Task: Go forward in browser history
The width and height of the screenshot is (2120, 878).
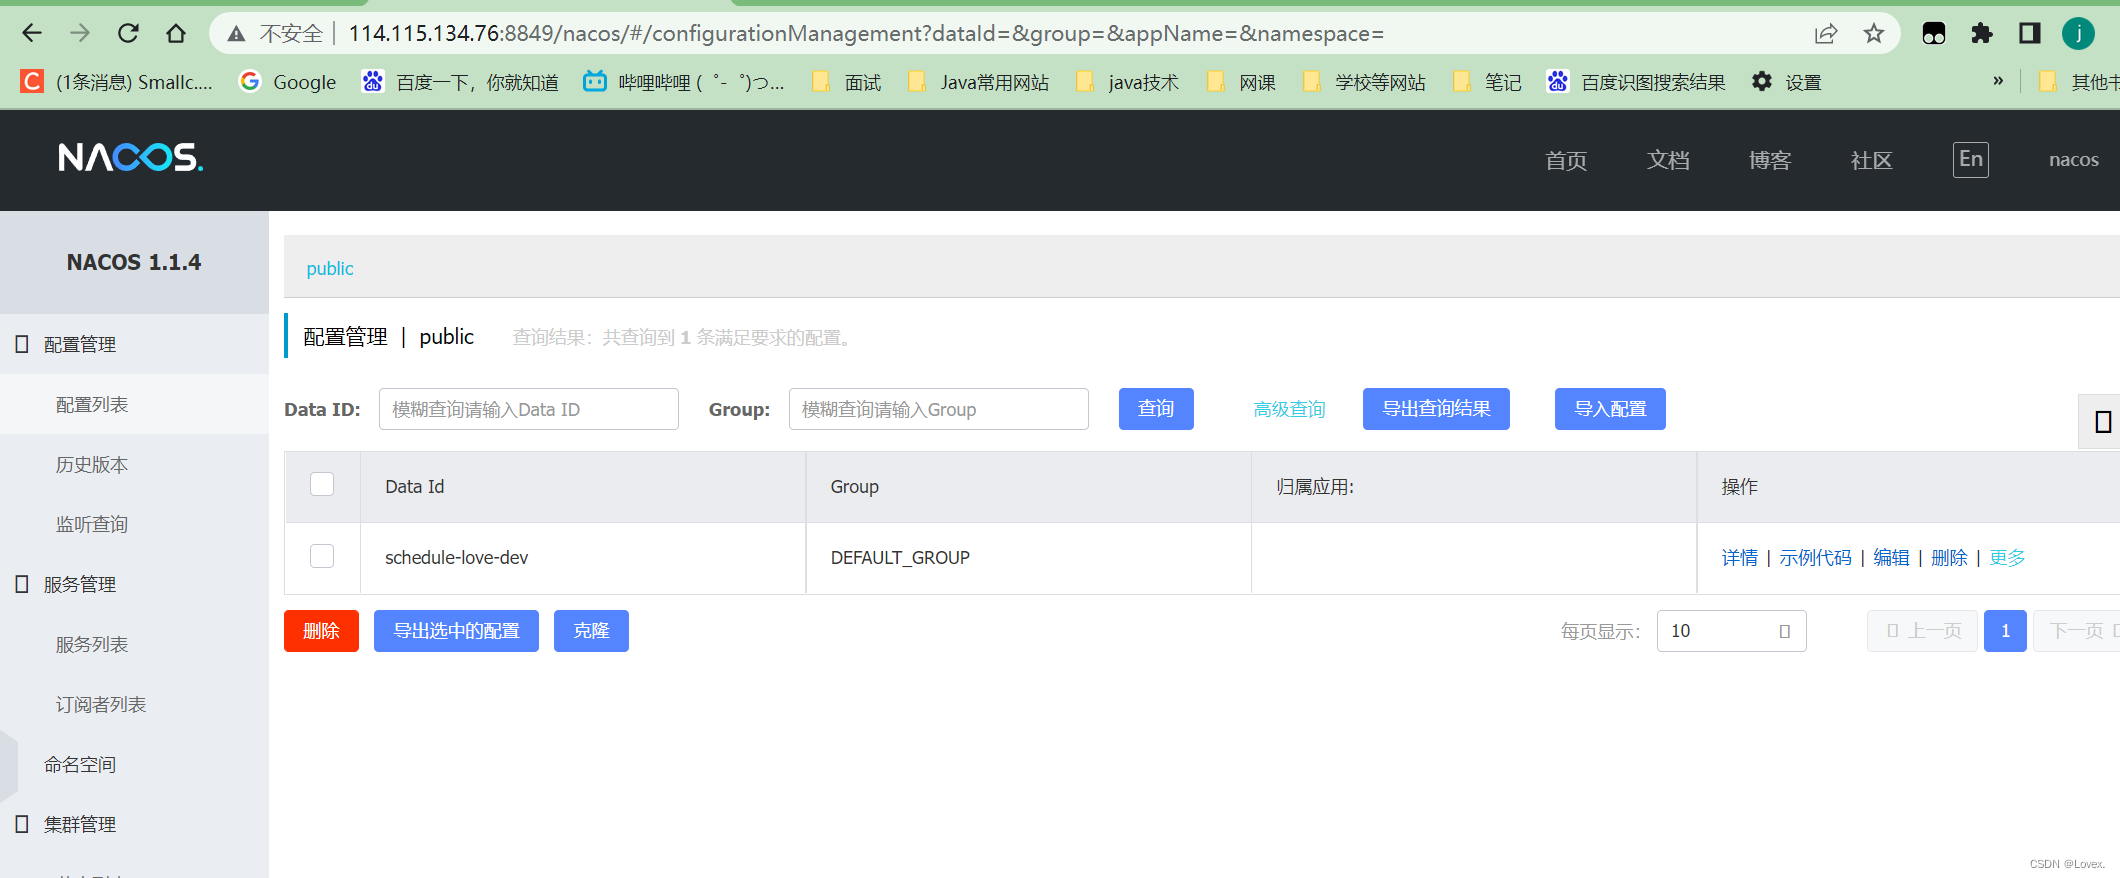Action: (x=80, y=34)
